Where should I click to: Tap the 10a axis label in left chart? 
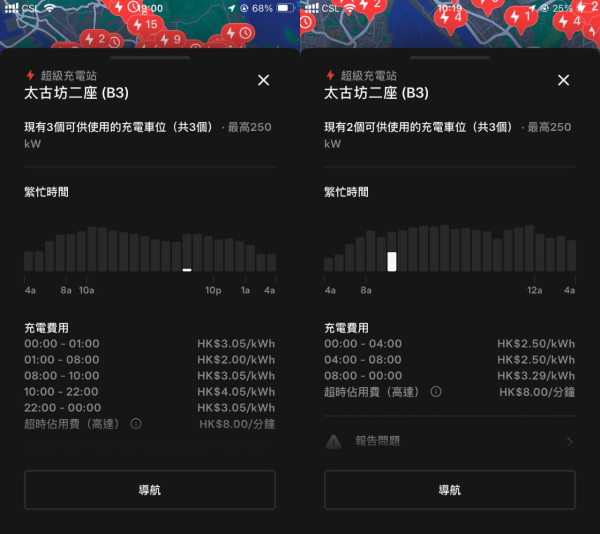86,290
